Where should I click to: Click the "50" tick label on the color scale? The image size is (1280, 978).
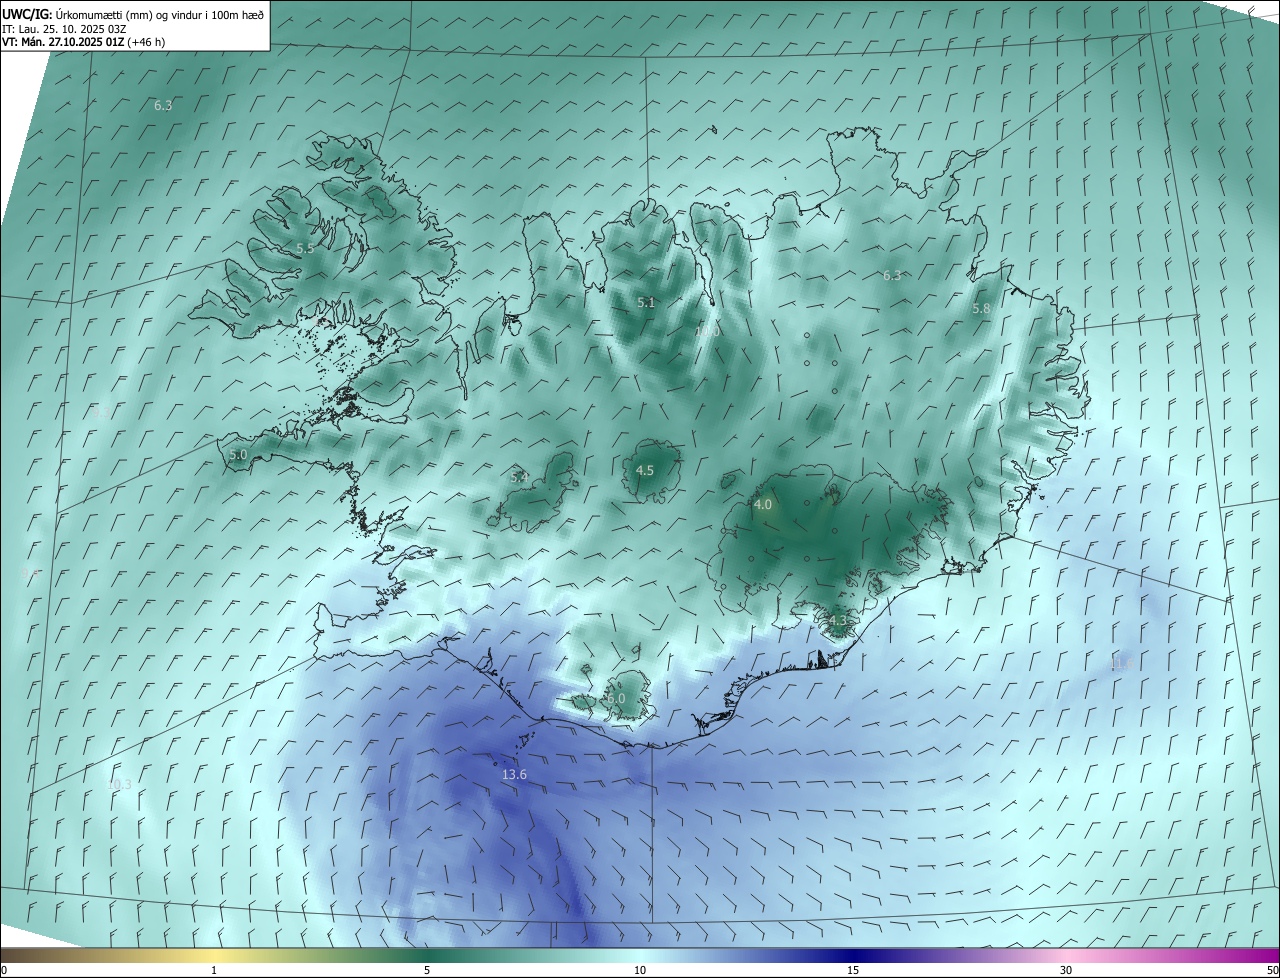coord(1272,971)
